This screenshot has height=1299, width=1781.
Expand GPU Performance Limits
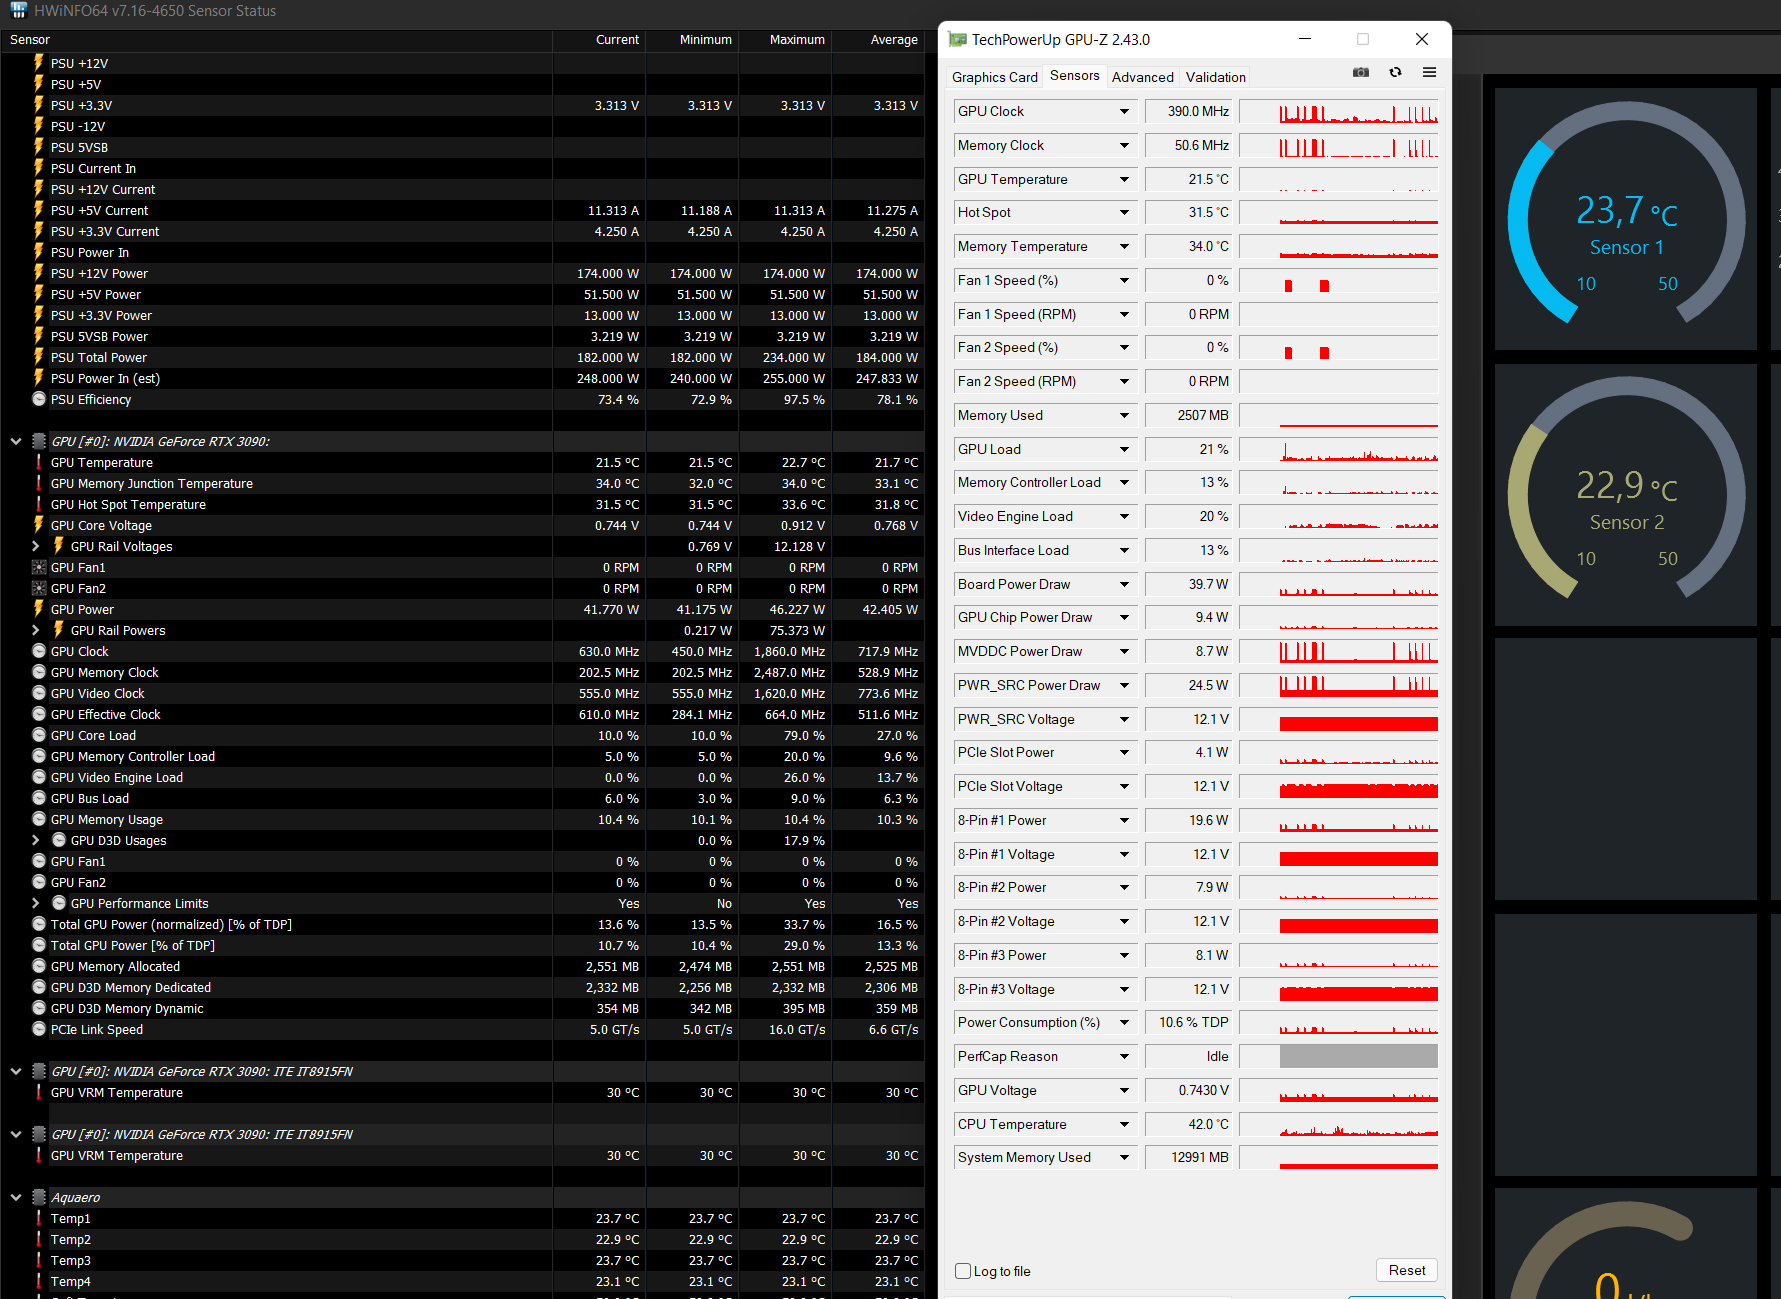(x=36, y=903)
